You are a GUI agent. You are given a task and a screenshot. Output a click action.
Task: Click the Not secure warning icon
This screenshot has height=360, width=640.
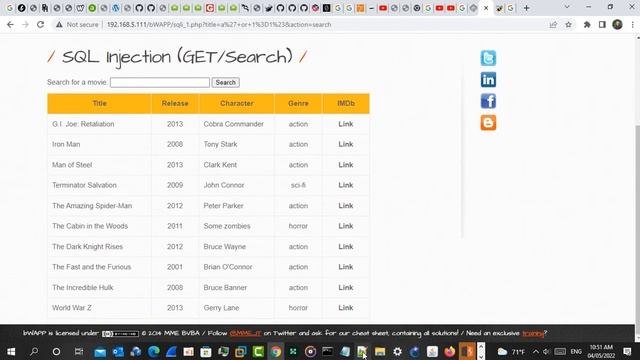[60, 24]
